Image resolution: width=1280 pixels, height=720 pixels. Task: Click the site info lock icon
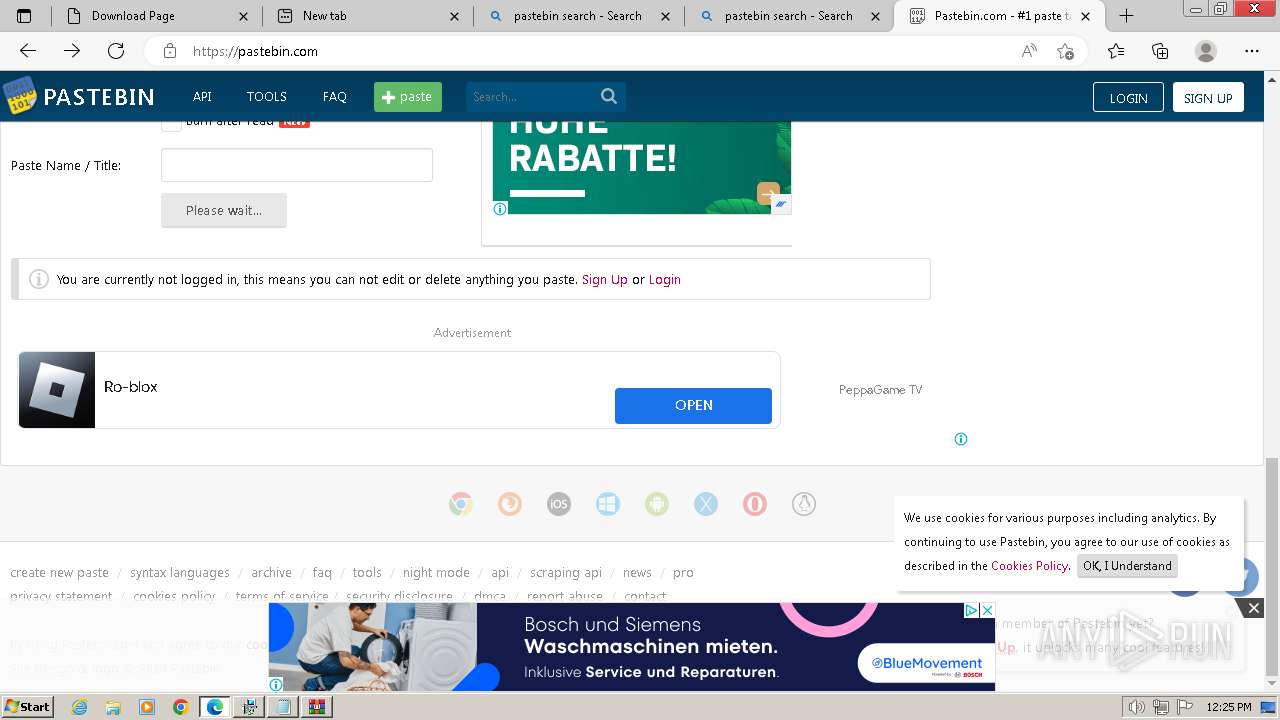pyautogui.click(x=170, y=51)
